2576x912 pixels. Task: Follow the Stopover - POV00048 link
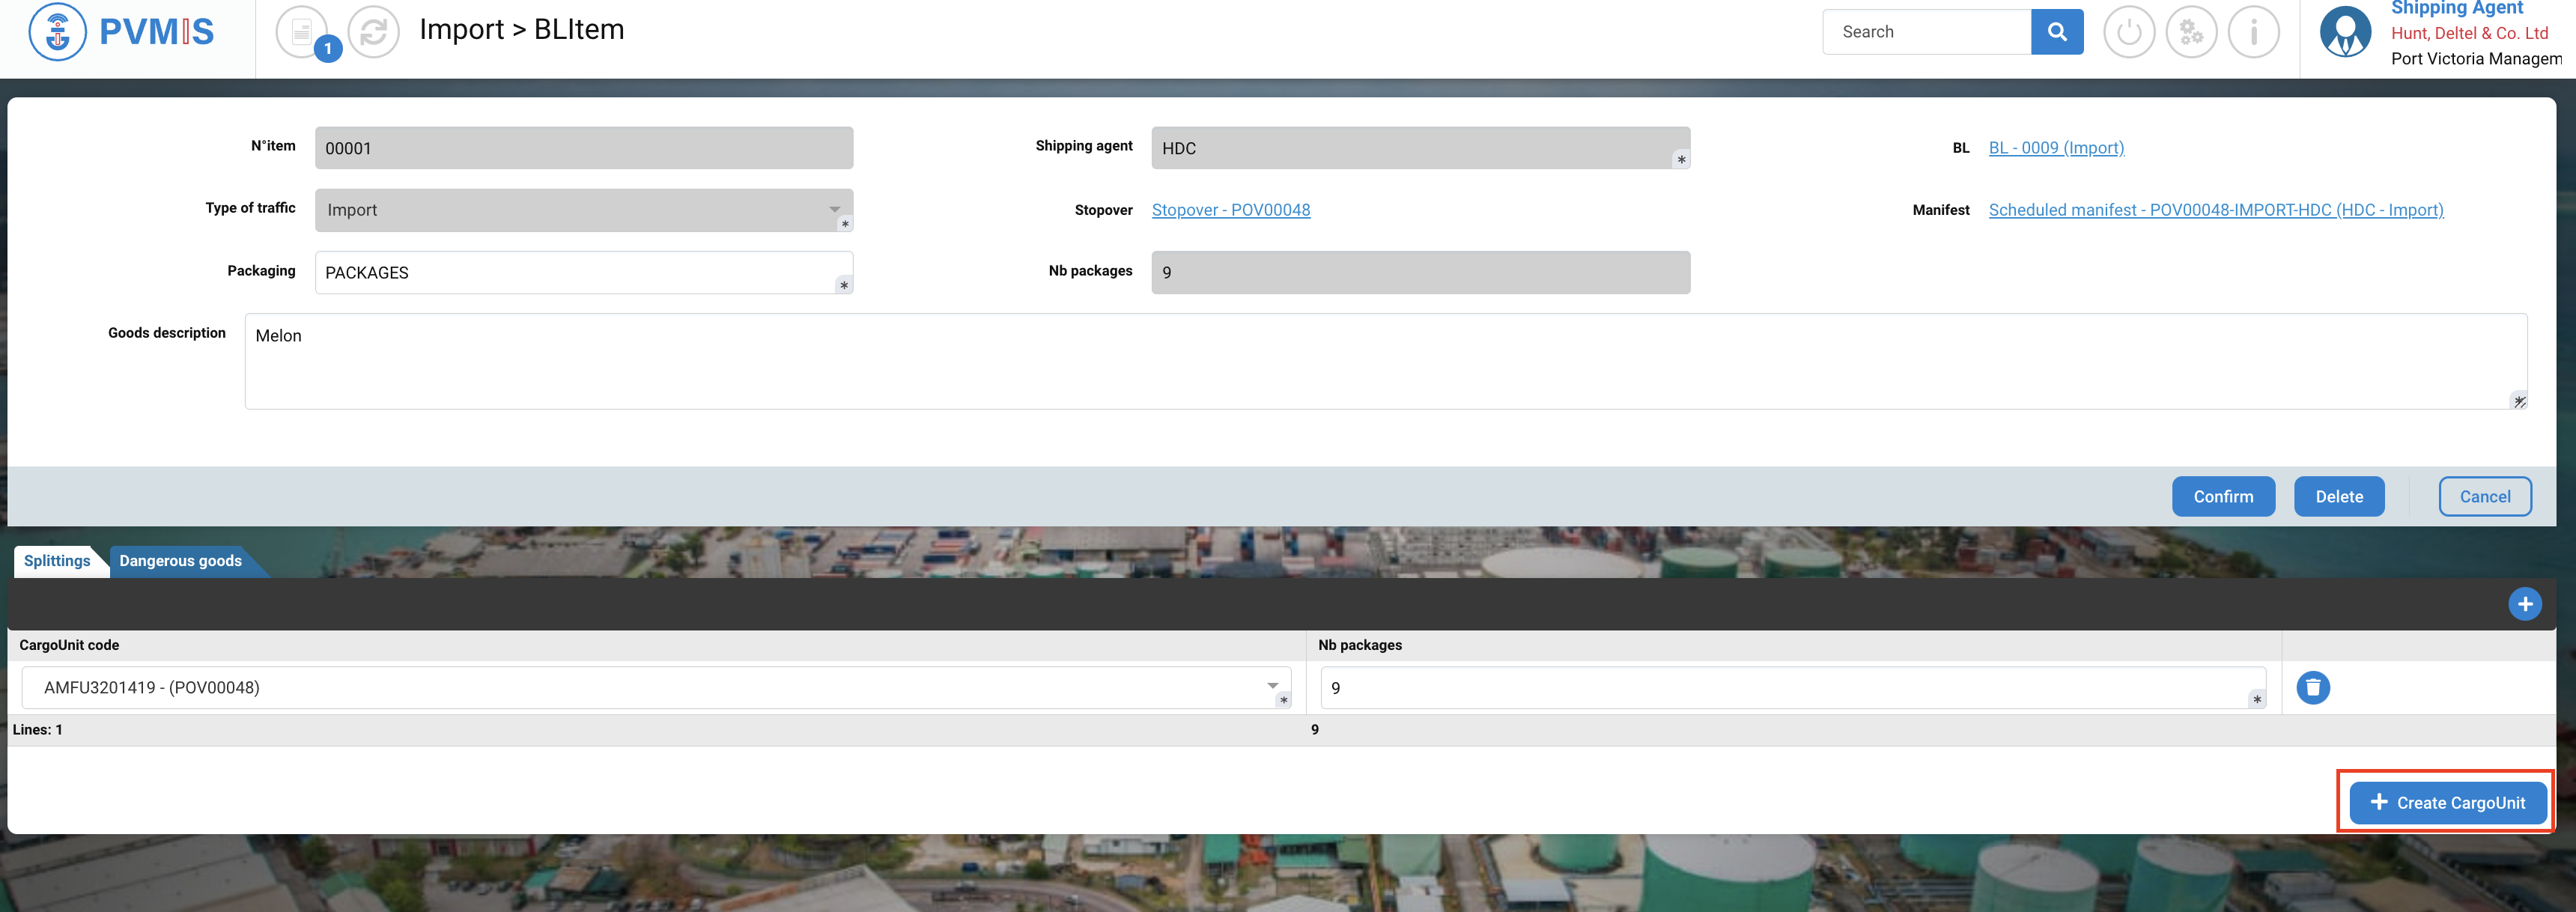(x=1230, y=210)
